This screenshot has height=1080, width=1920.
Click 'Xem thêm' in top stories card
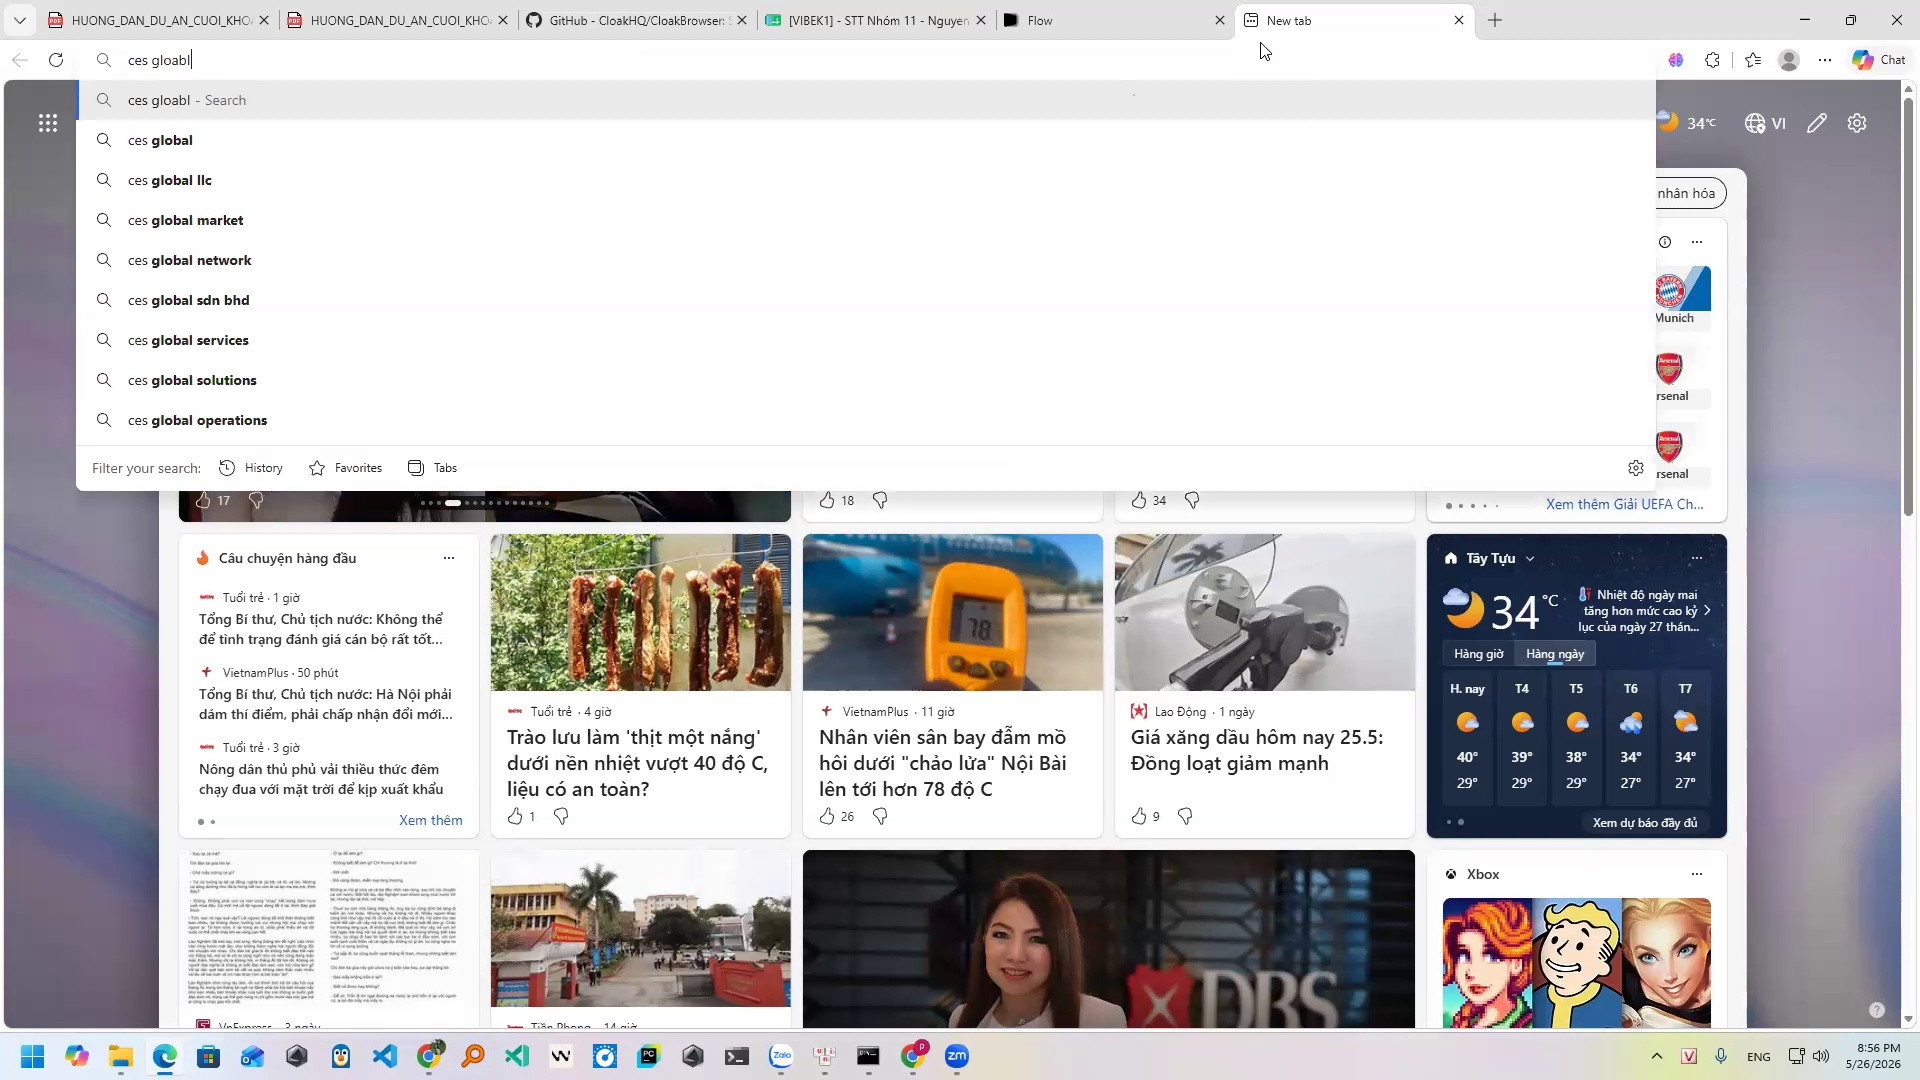pyautogui.click(x=431, y=820)
